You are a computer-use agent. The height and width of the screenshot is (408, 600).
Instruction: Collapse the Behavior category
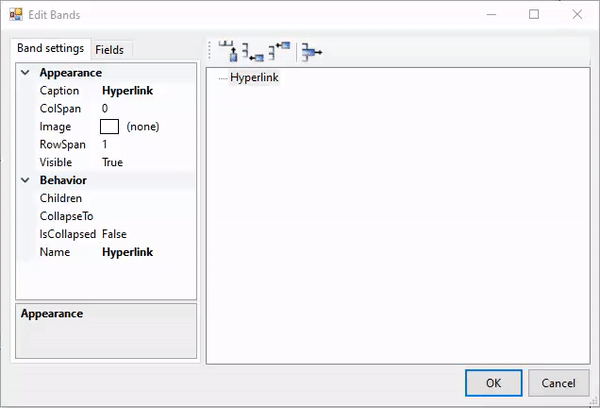point(25,181)
